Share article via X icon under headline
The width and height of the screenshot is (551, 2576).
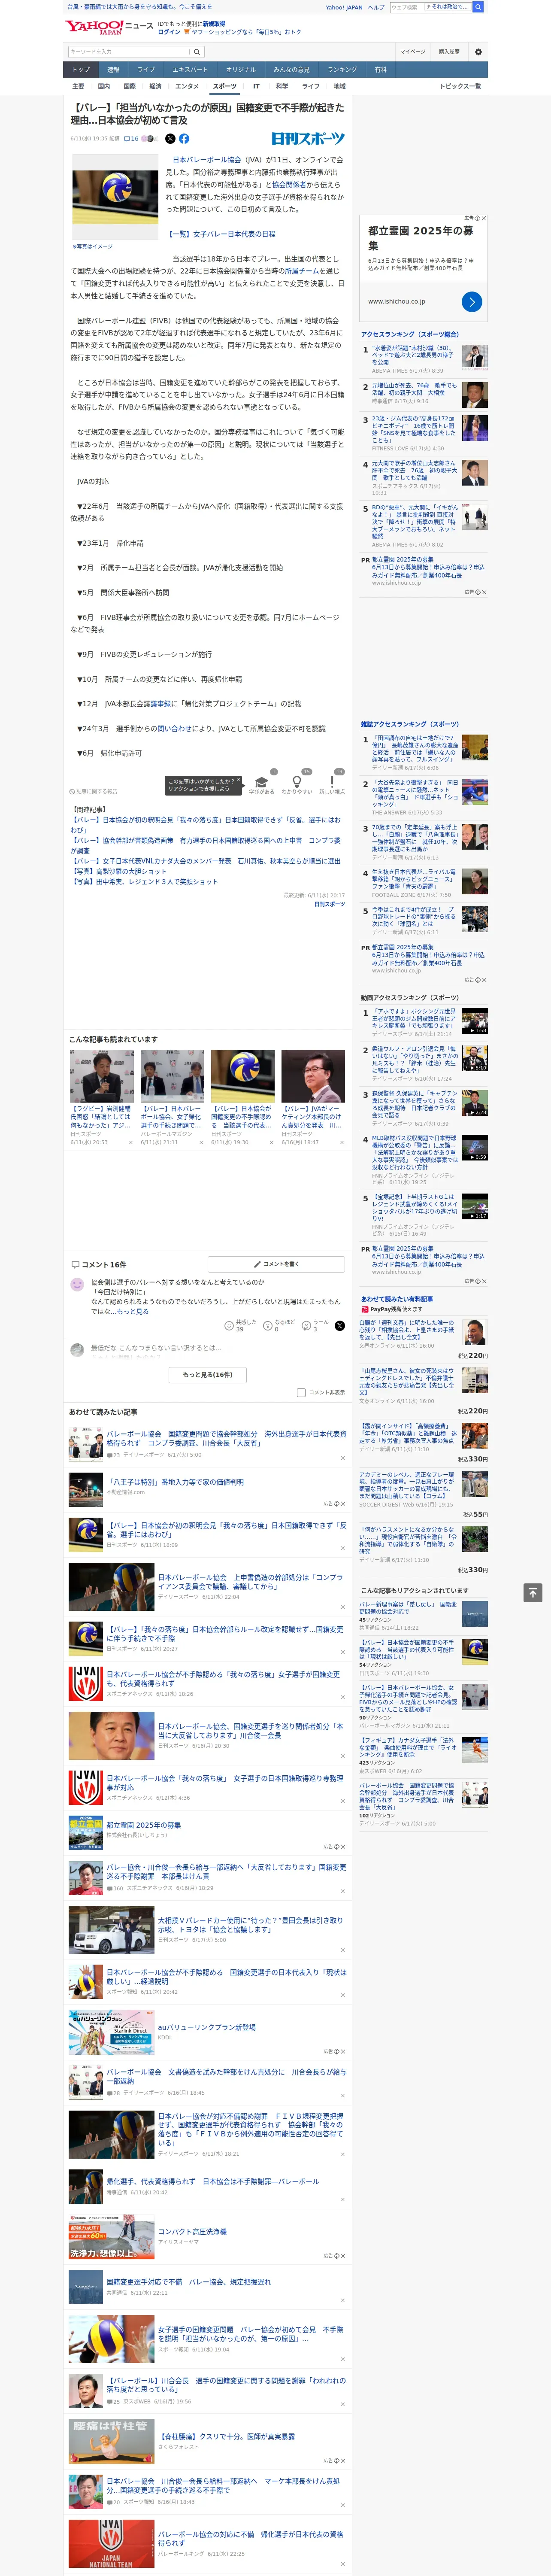[170, 139]
